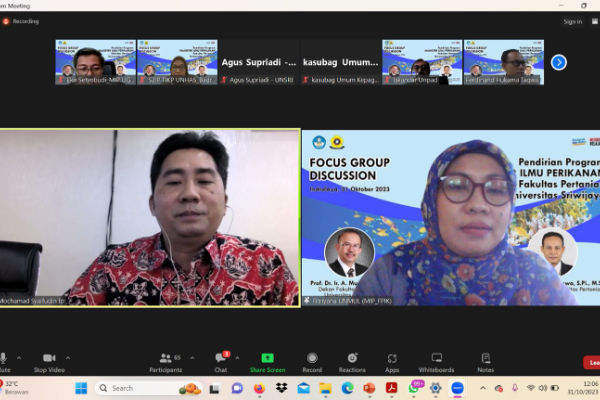Open Dropbox from the taskbar
600x400 pixels.
click(x=282, y=389)
